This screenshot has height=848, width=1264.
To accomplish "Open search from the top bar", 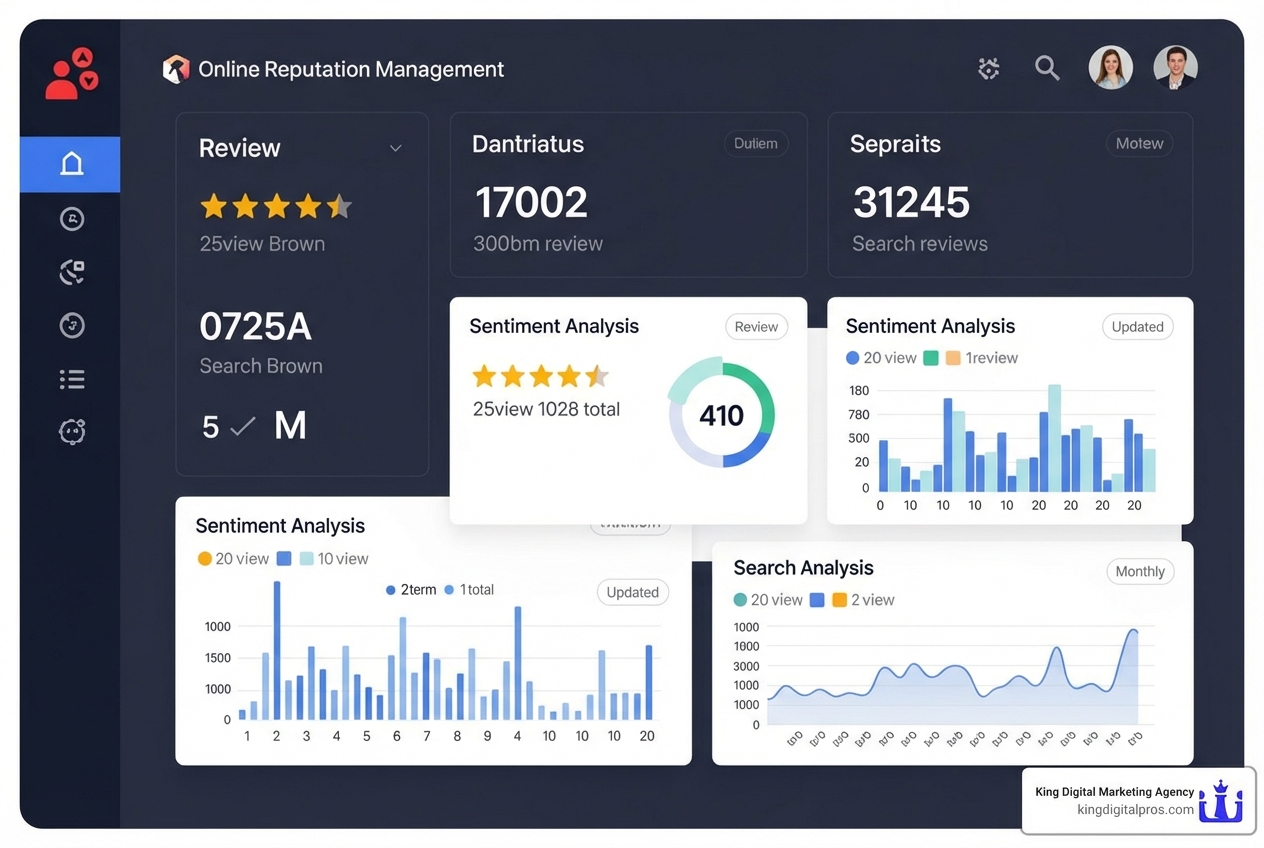I will point(1047,69).
